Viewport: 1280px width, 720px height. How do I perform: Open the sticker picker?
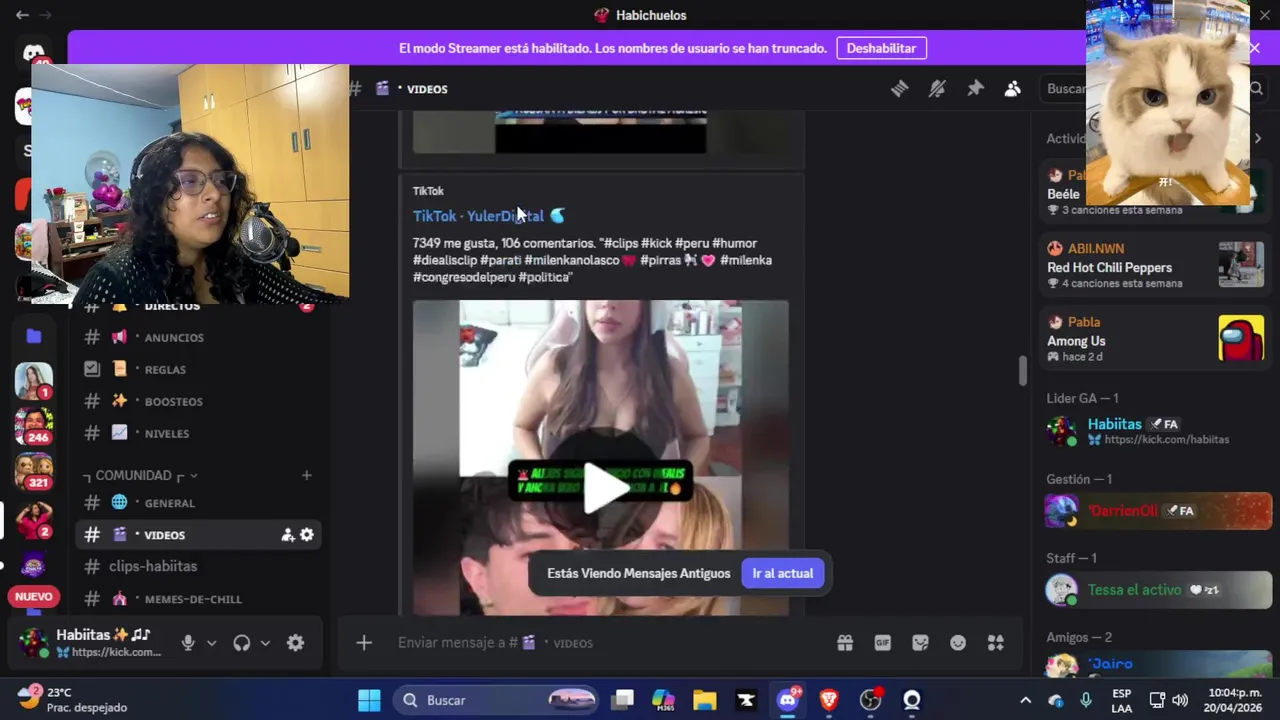[920, 643]
